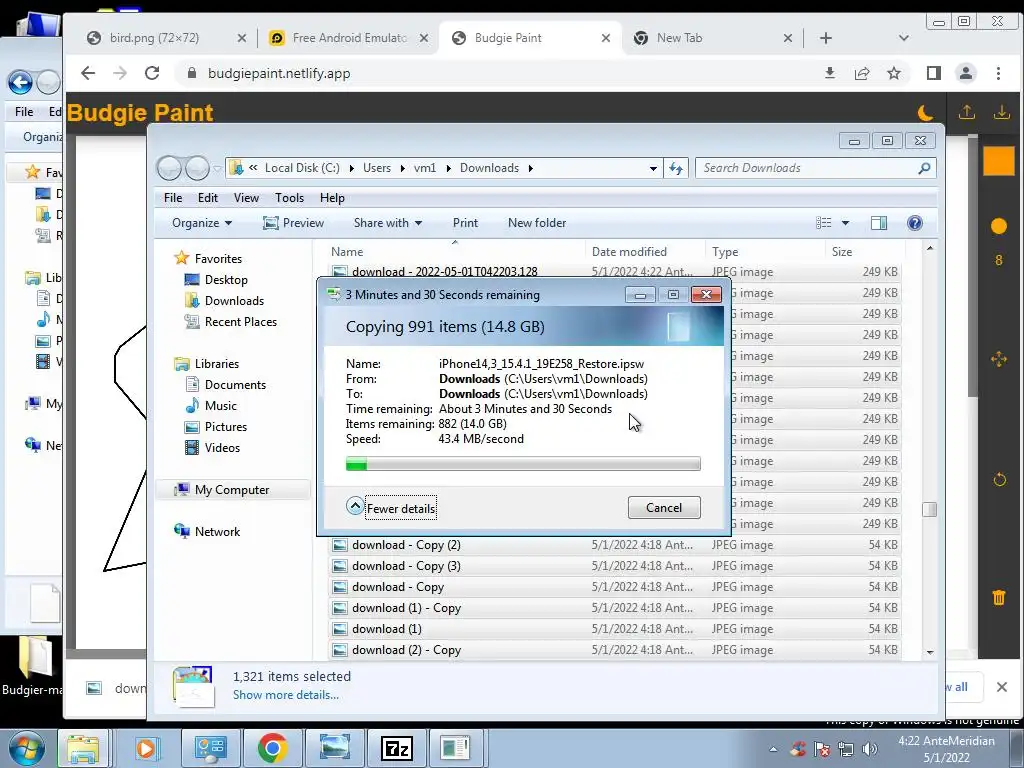Screen dimensions: 1024x768
Task: Toggle the preview pane icon
Action: [x=879, y=223]
